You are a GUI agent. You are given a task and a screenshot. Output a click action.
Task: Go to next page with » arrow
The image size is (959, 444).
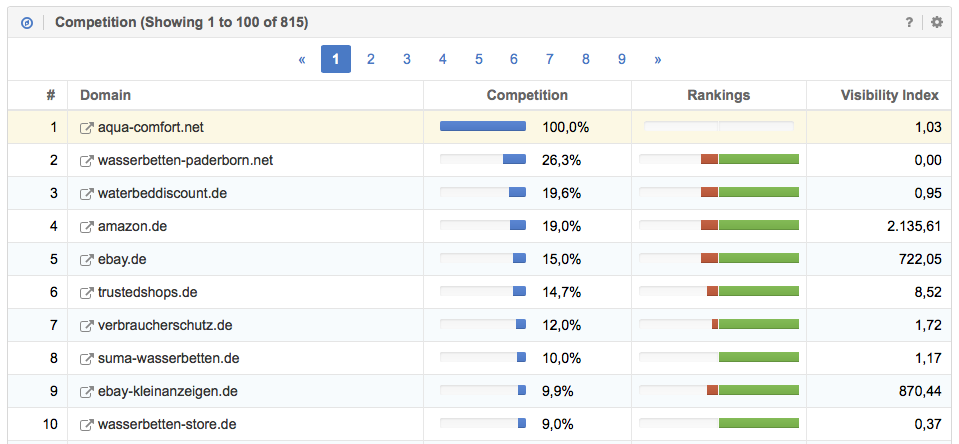click(657, 59)
